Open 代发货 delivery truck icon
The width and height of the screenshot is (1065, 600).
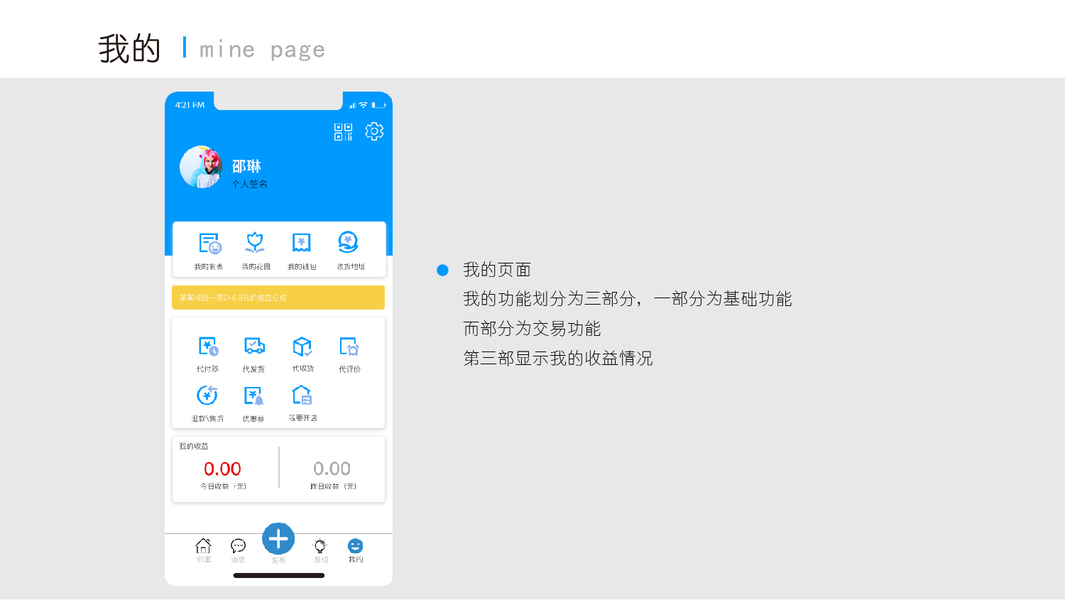(254, 347)
